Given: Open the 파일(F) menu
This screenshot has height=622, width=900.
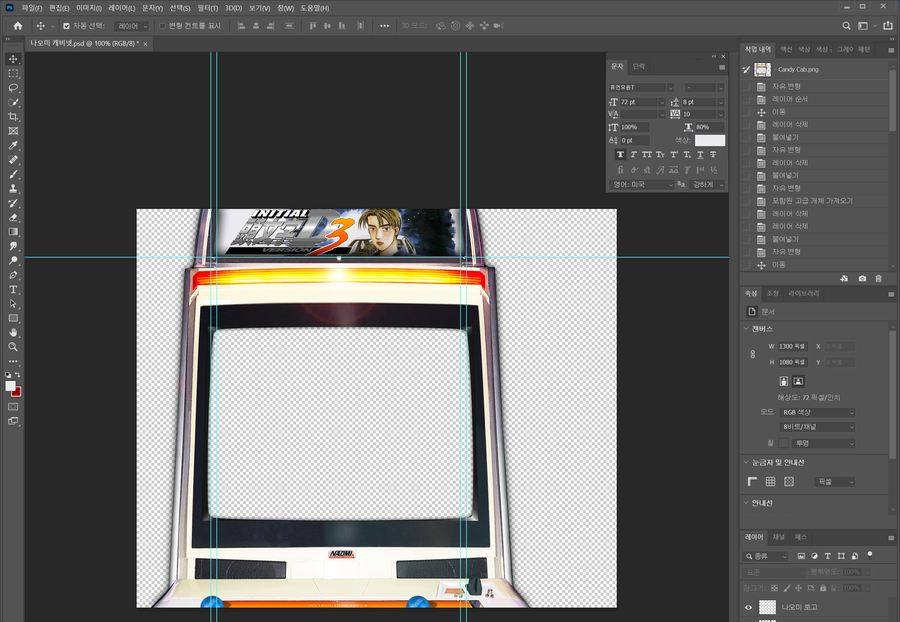Looking at the screenshot, I should click(x=32, y=8).
